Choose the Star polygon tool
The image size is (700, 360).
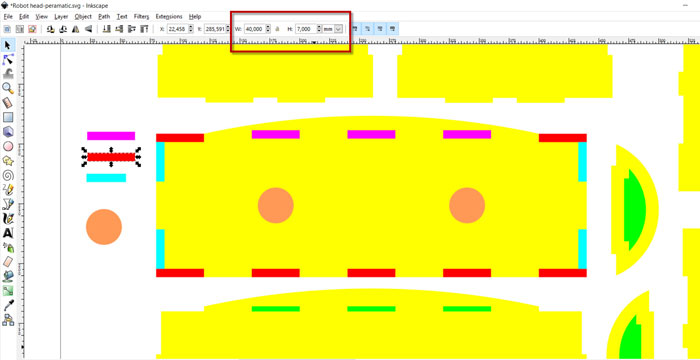[8, 161]
